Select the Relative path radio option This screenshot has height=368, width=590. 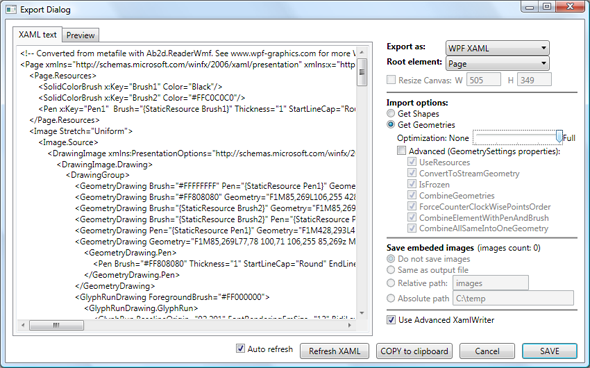click(x=391, y=283)
